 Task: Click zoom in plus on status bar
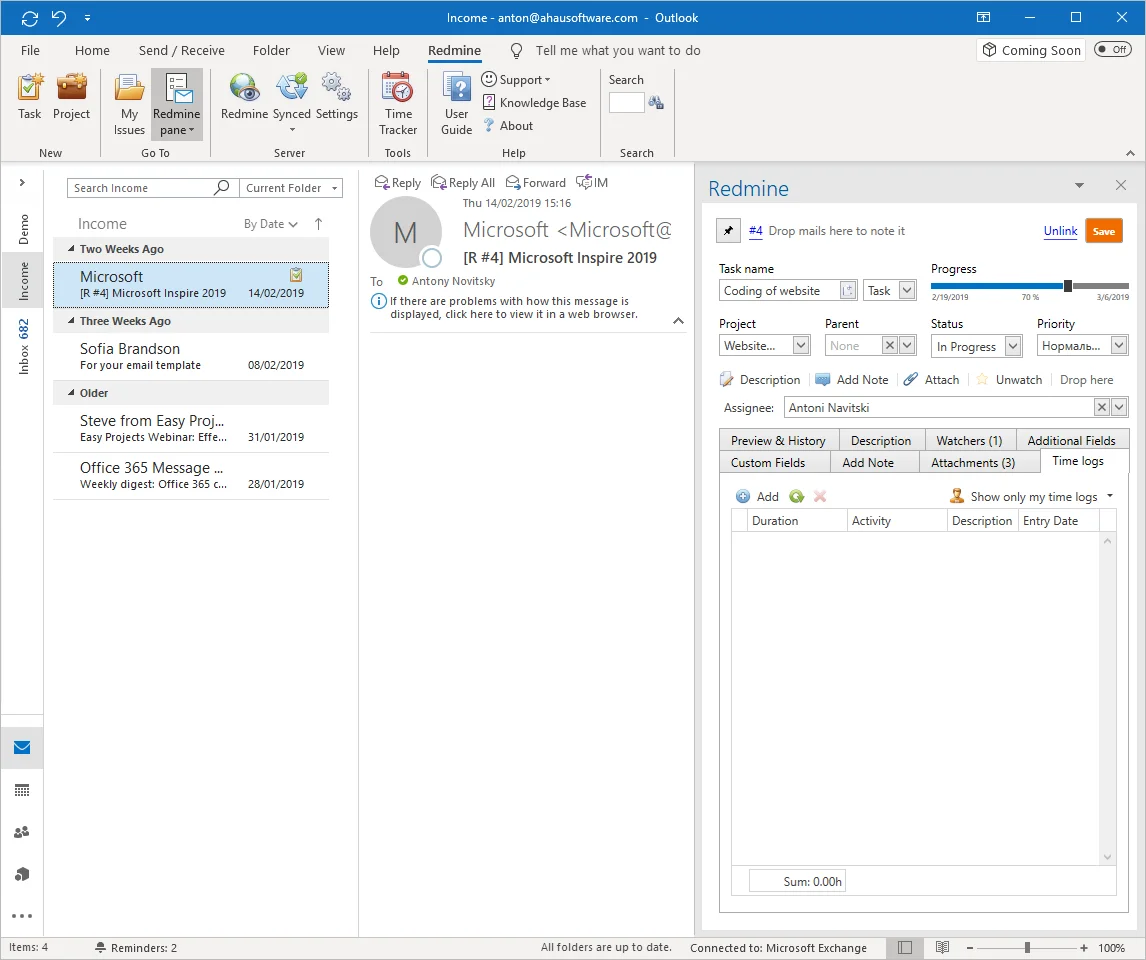point(1084,948)
